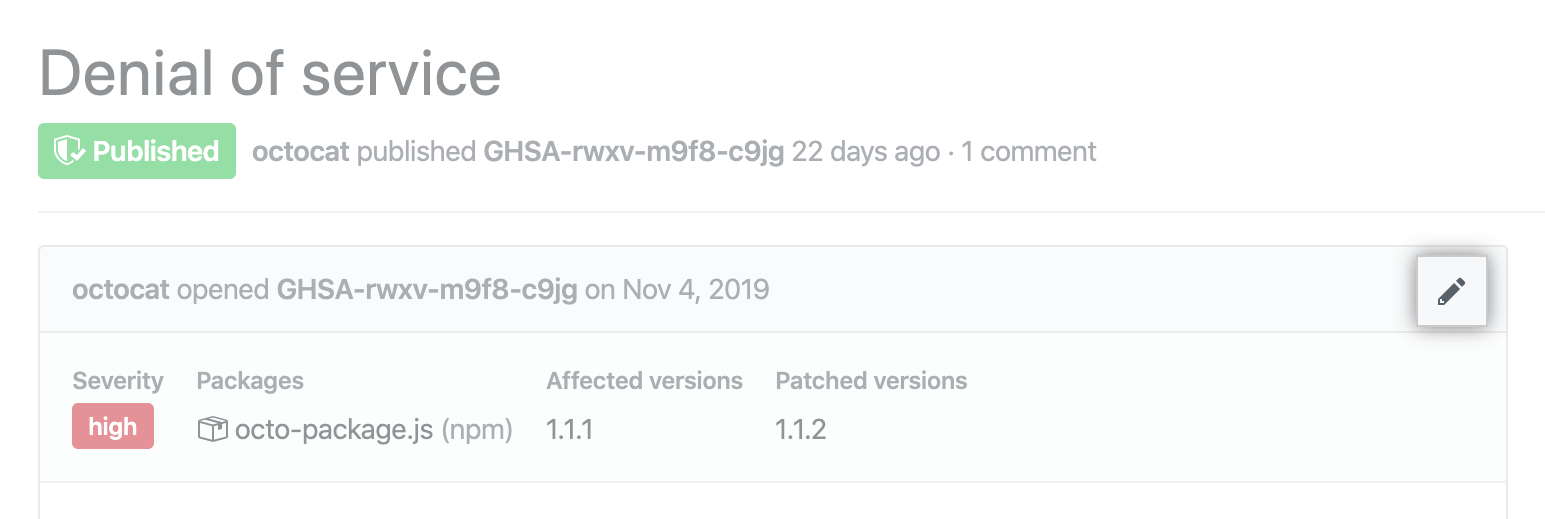
Task: Click the Patched versions heading
Action: coord(871,381)
